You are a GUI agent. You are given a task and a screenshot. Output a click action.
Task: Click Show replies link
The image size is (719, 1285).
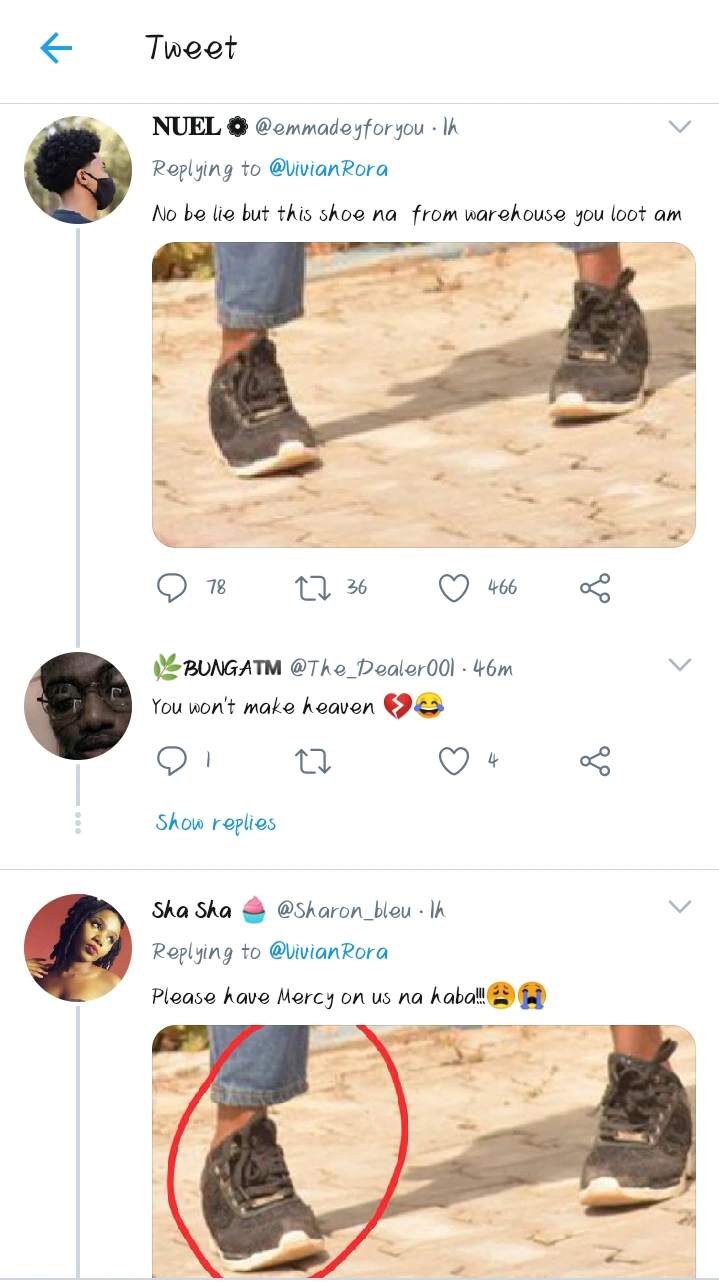pos(216,823)
